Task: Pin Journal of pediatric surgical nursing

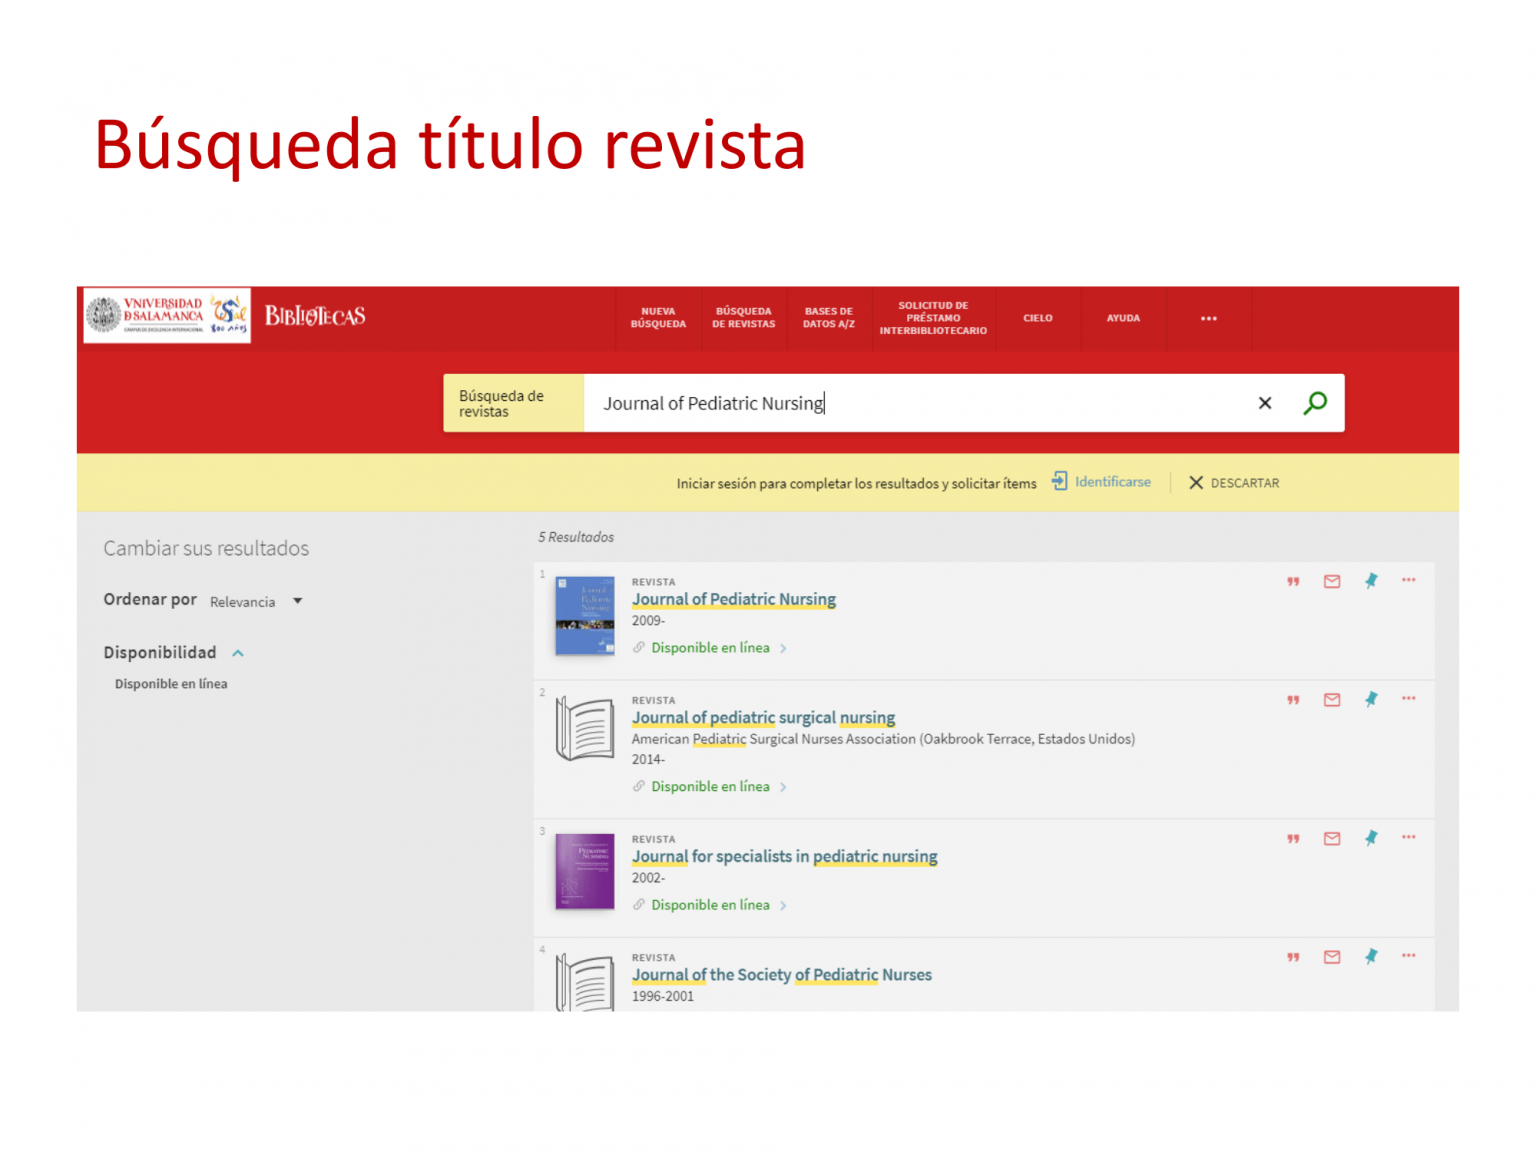Action: coord(1371,700)
